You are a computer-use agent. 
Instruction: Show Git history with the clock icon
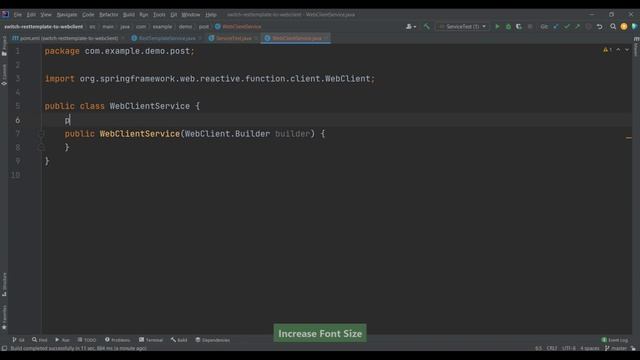[x=588, y=27]
